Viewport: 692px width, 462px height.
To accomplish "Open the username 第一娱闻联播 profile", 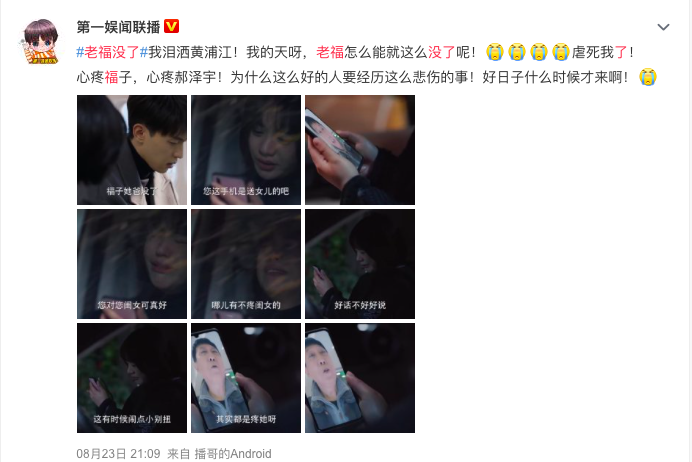I will click(x=118, y=27).
